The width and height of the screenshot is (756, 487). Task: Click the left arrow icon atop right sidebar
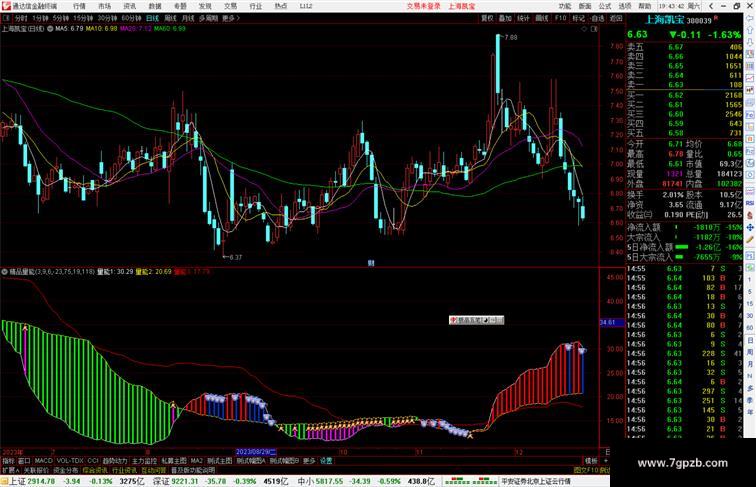750,18
